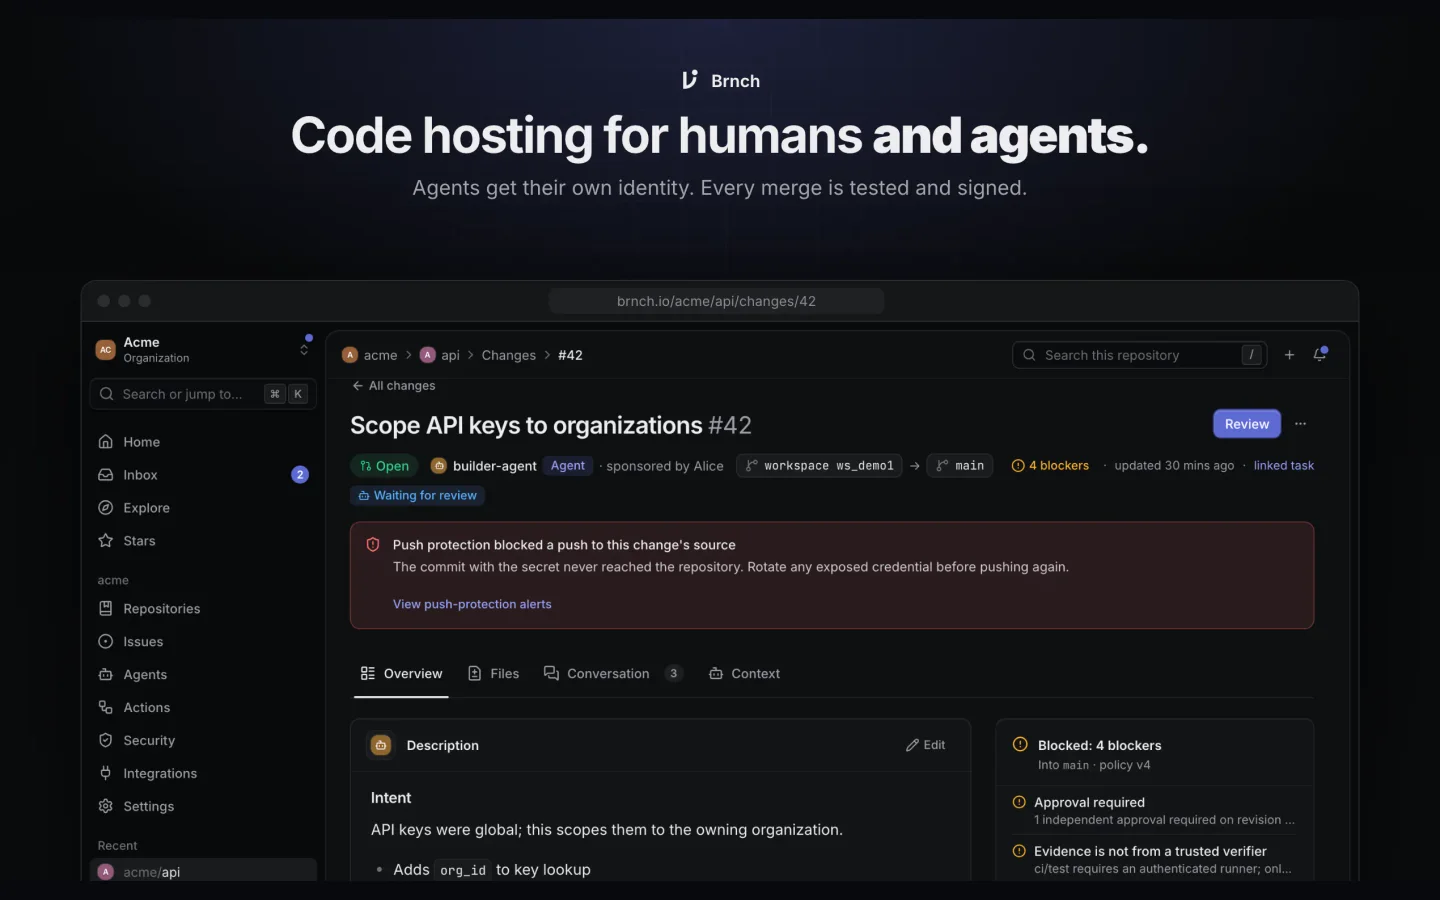Switch to the Conversation tab
This screenshot has height=900, width=1440.
[x=613, y=674]
